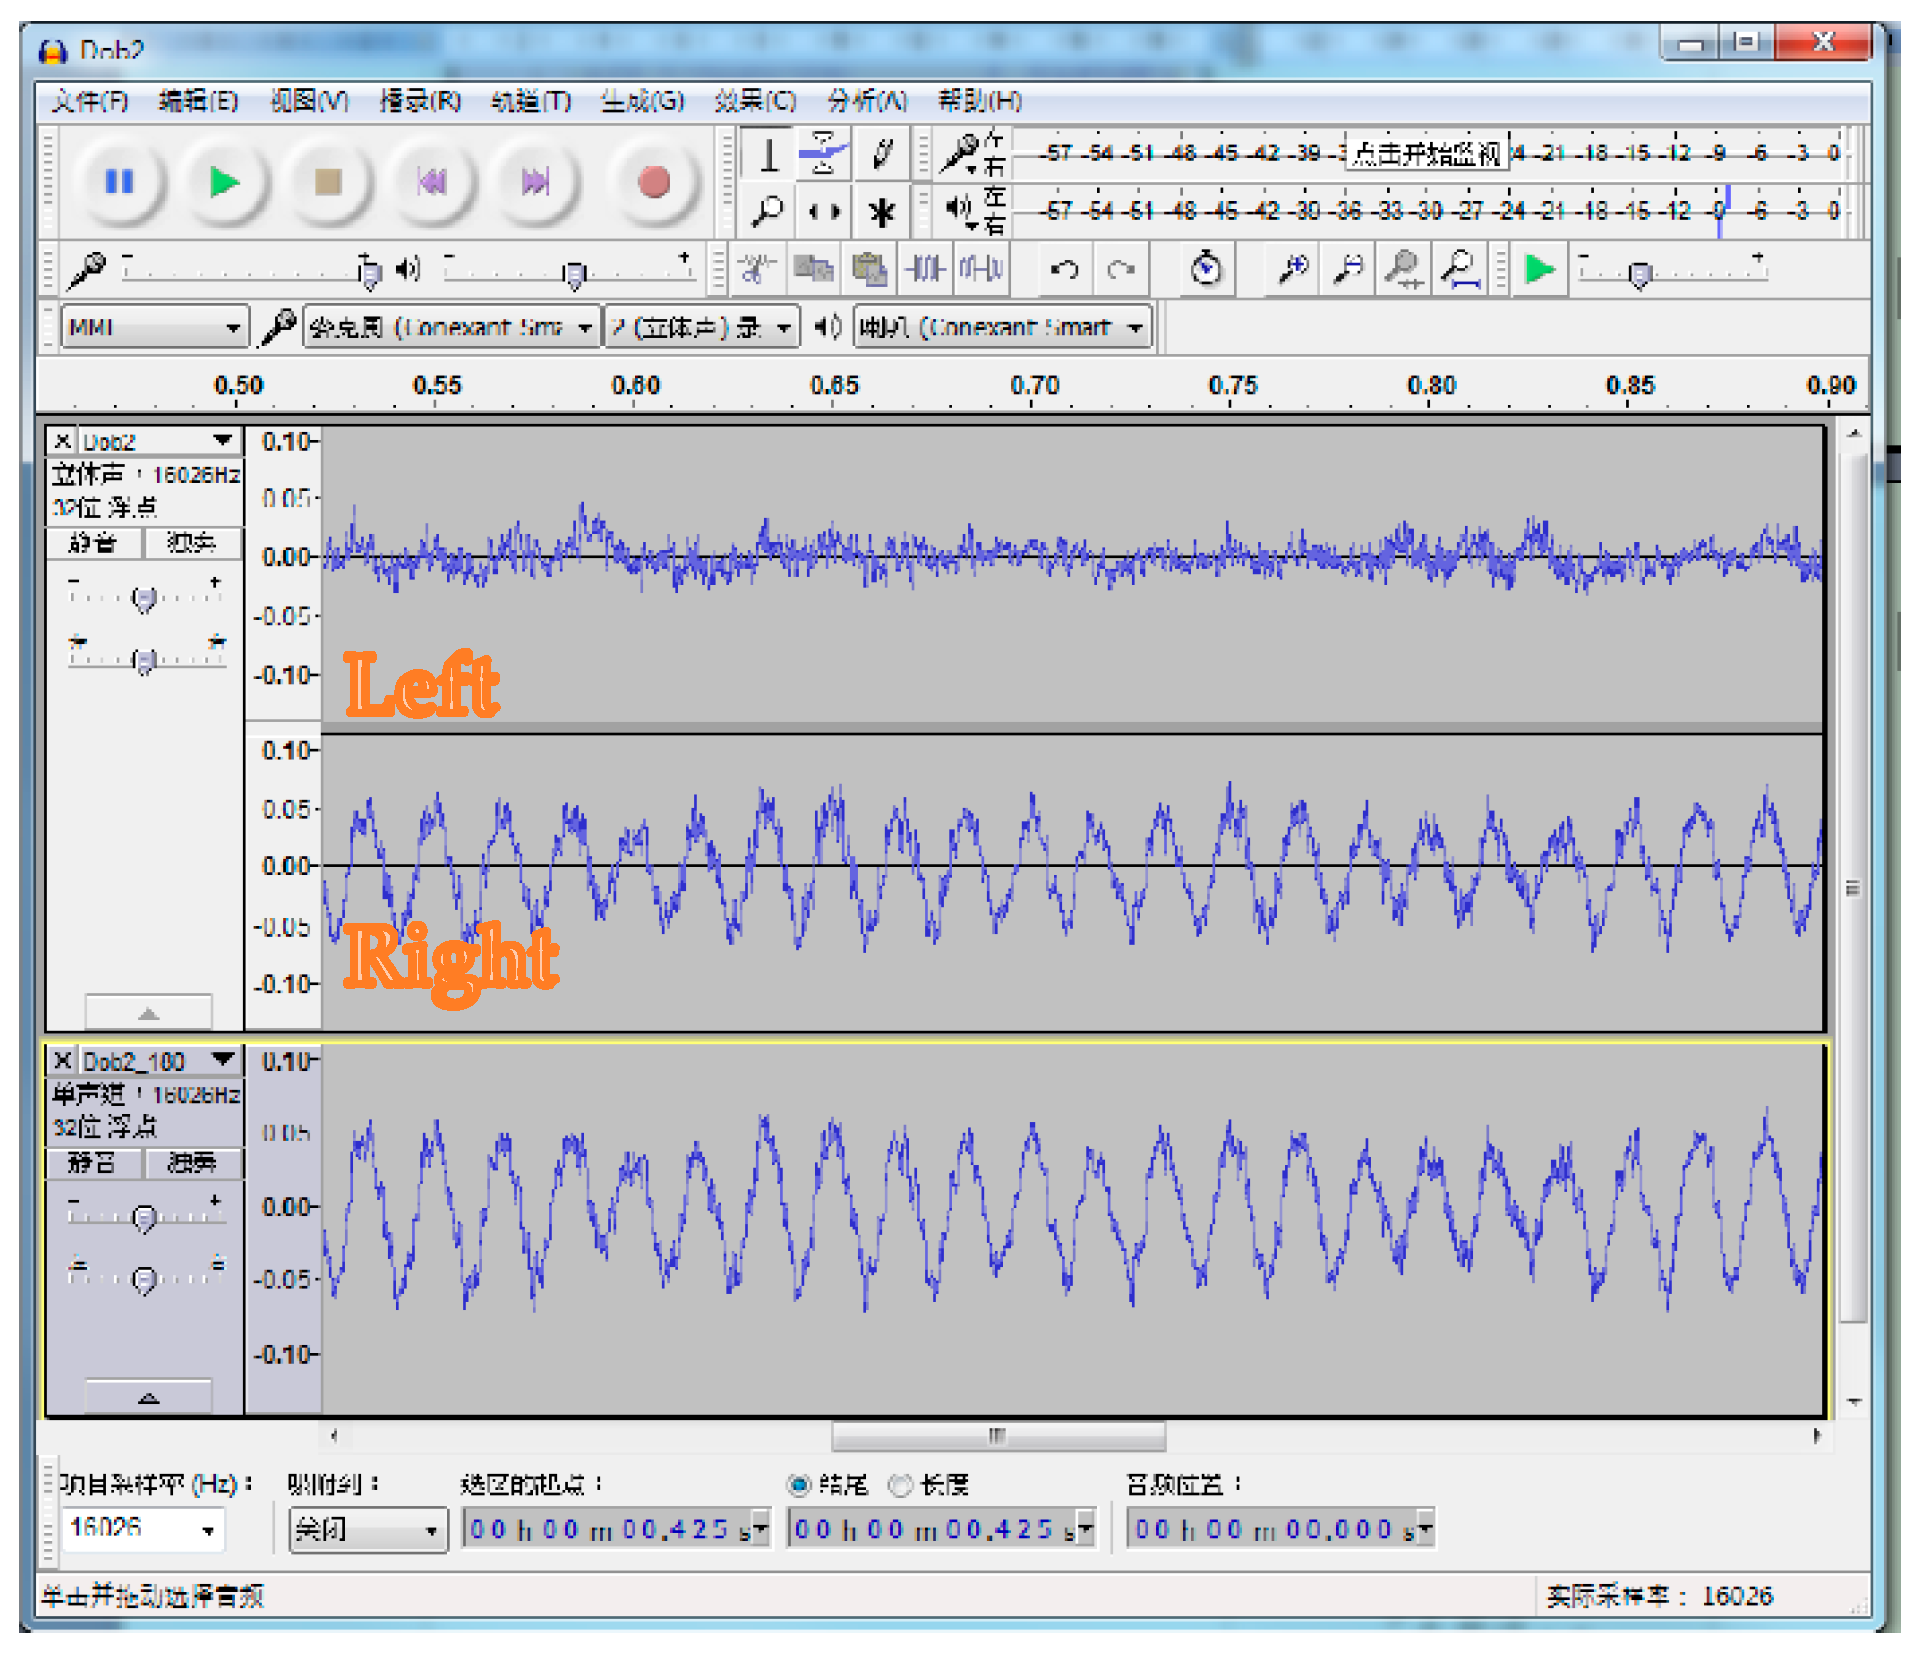This screenshot has height=1662, width=1919.
Task: Click the green Play button
Action: click(x=224, y=183)
